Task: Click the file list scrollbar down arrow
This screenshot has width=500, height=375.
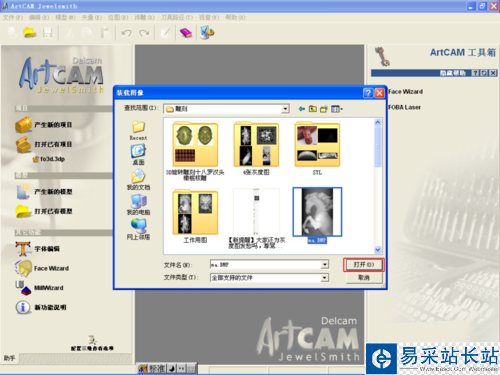Action: coord(378,249)
